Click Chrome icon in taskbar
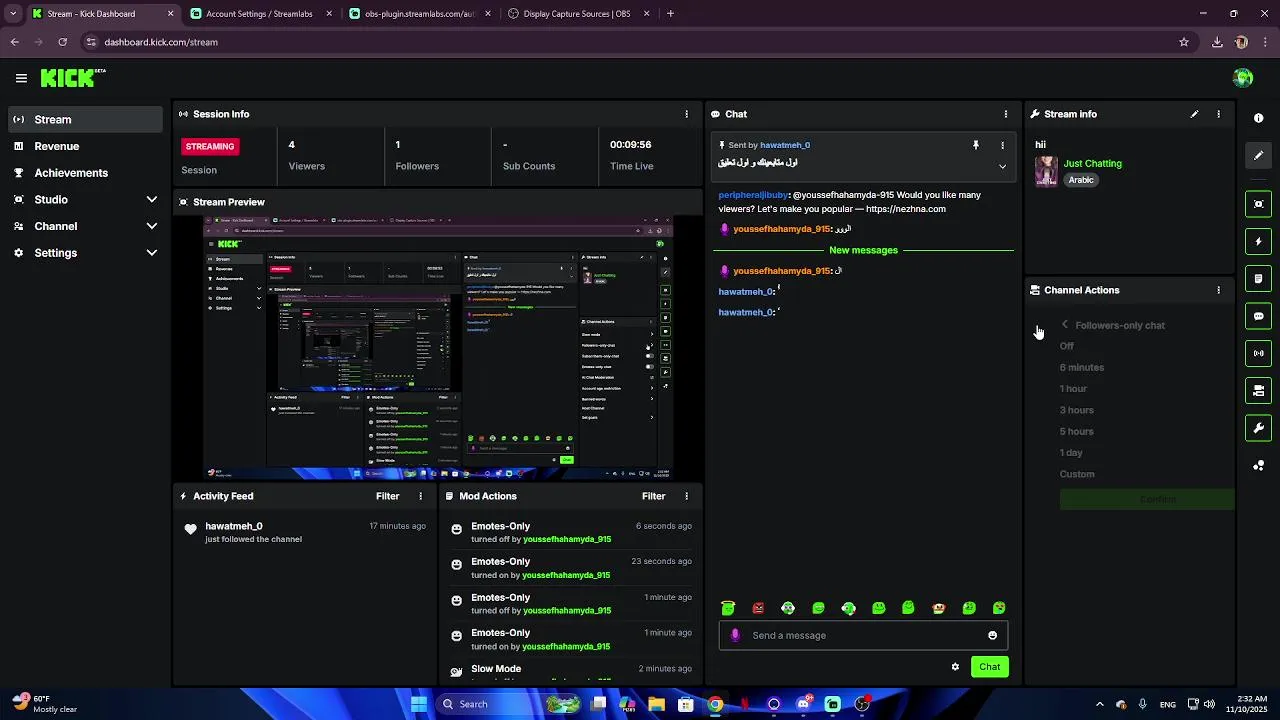The height and width of the screenshot is (720, 1280). click(x=715, y=704)
